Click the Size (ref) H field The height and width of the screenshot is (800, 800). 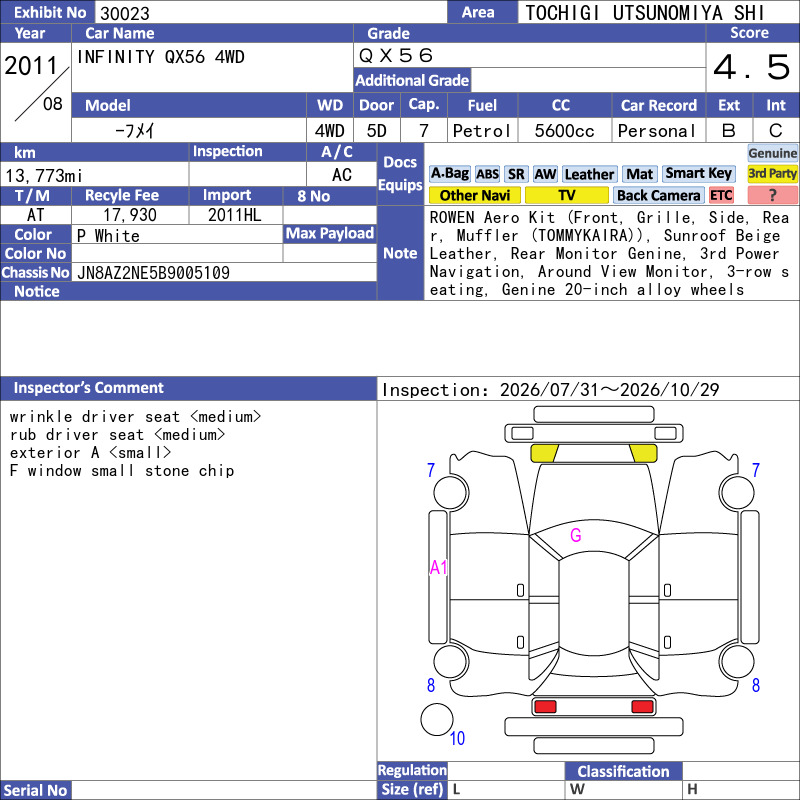pyautogui.click(x=741, y=790)
